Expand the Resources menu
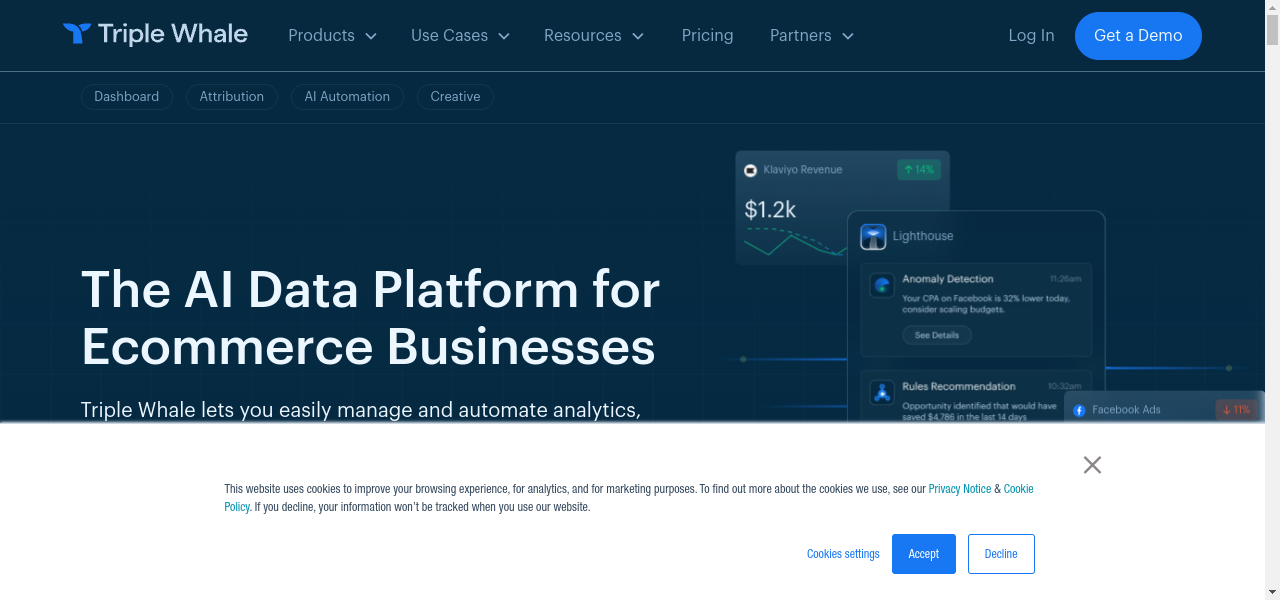This screenshot has height=600, width=1280. pyautogui.click(x=593, y=36)
